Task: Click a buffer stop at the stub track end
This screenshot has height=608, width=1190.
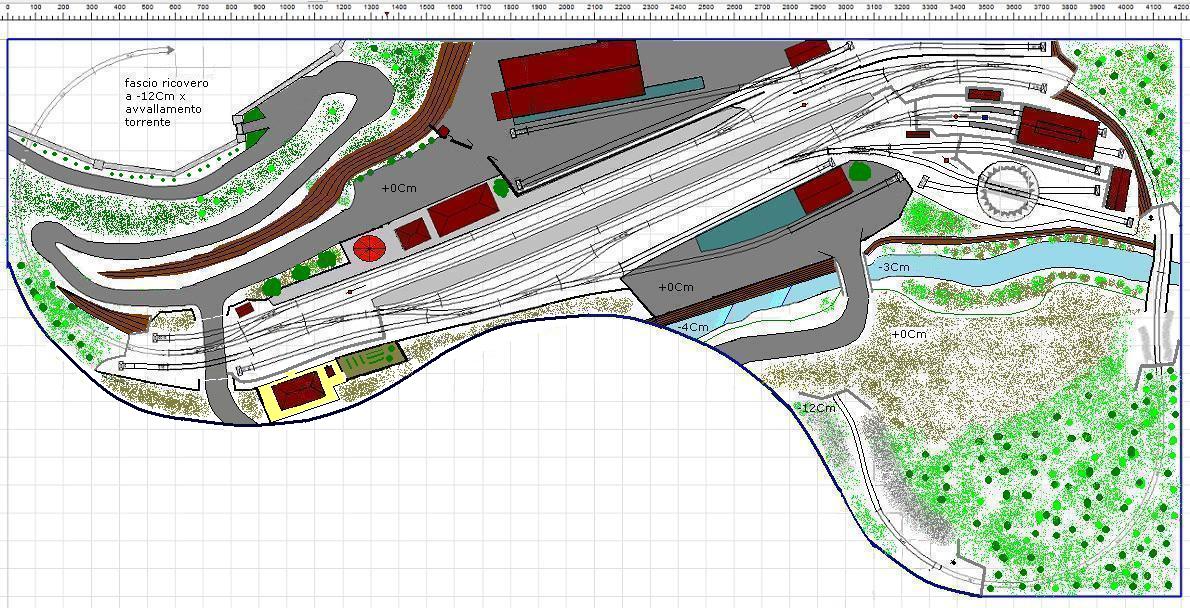Action: (x=1097, y=188)
